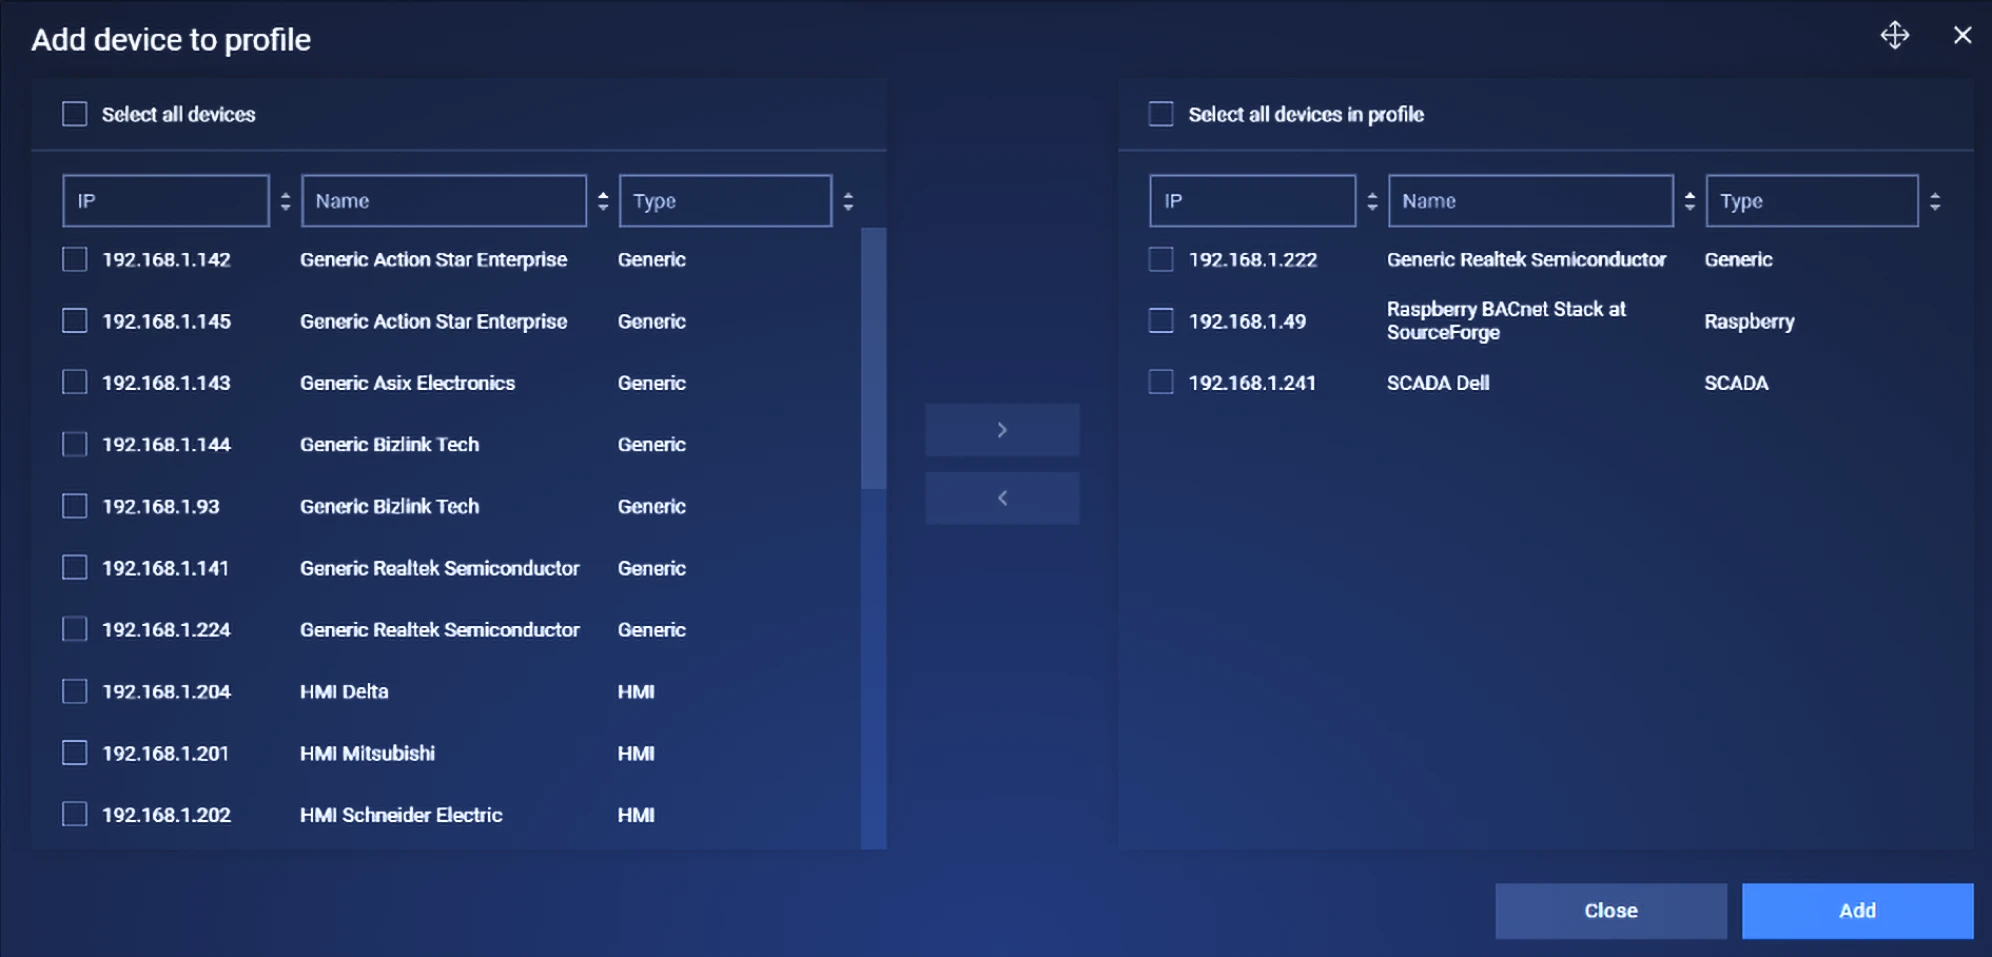Check the Select all devices checkbox
The image size is (1992, 957).
75,114
